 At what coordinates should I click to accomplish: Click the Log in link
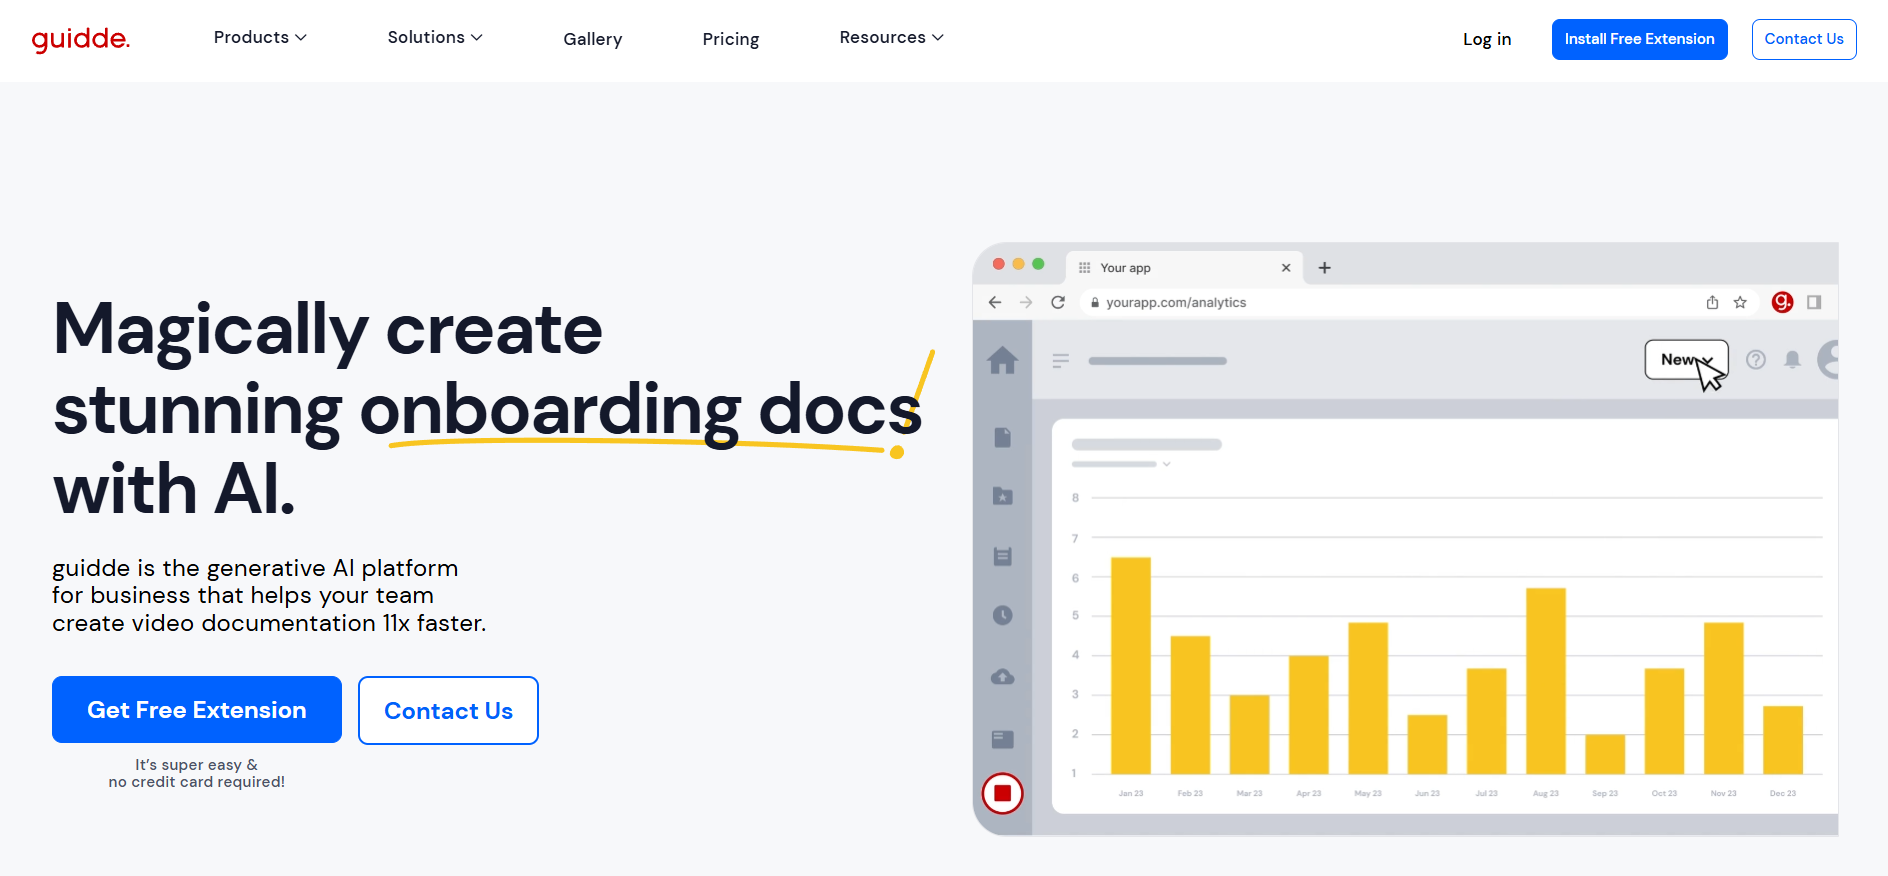point(1486,39)
